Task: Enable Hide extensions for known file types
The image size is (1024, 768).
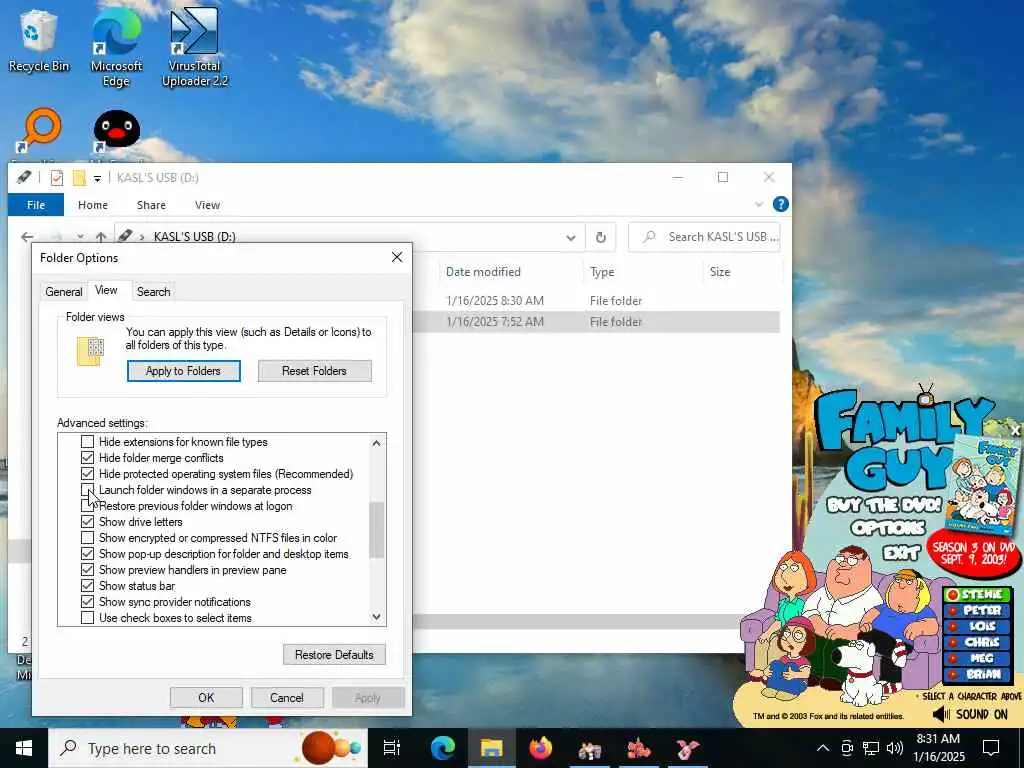Action: click(x=87, y=442)
